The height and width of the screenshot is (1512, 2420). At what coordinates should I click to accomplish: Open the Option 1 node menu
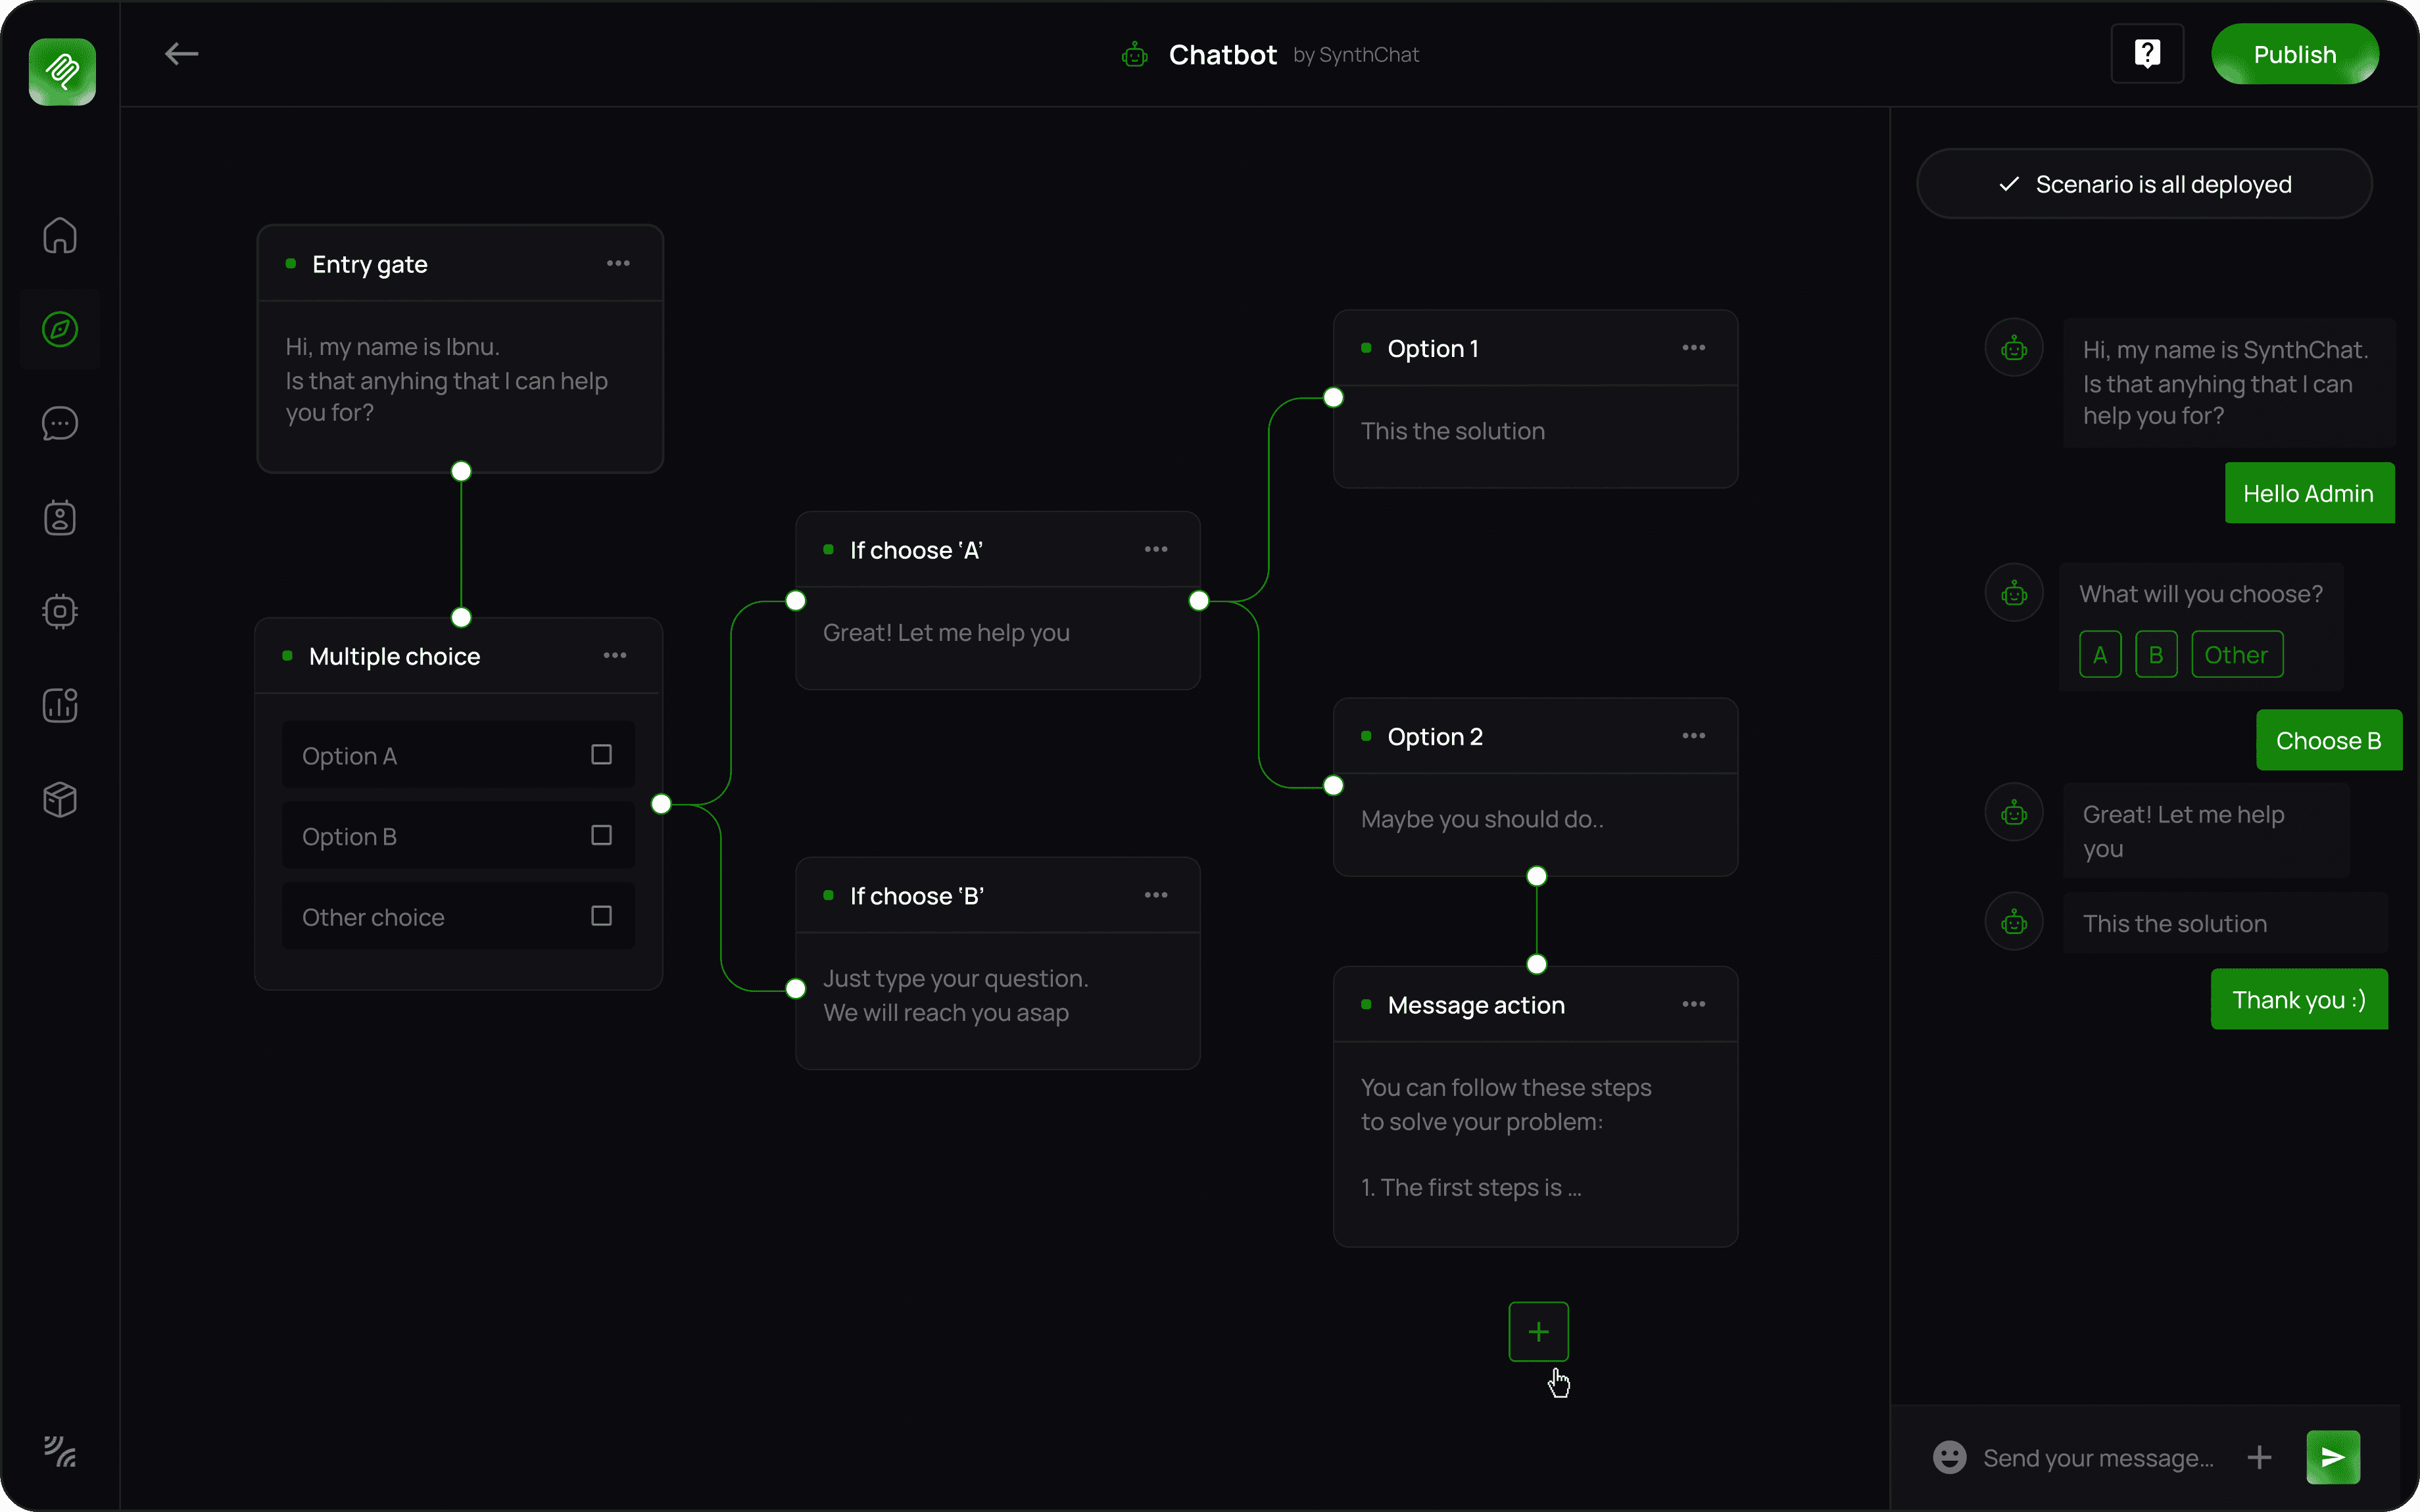(1693, 348)
